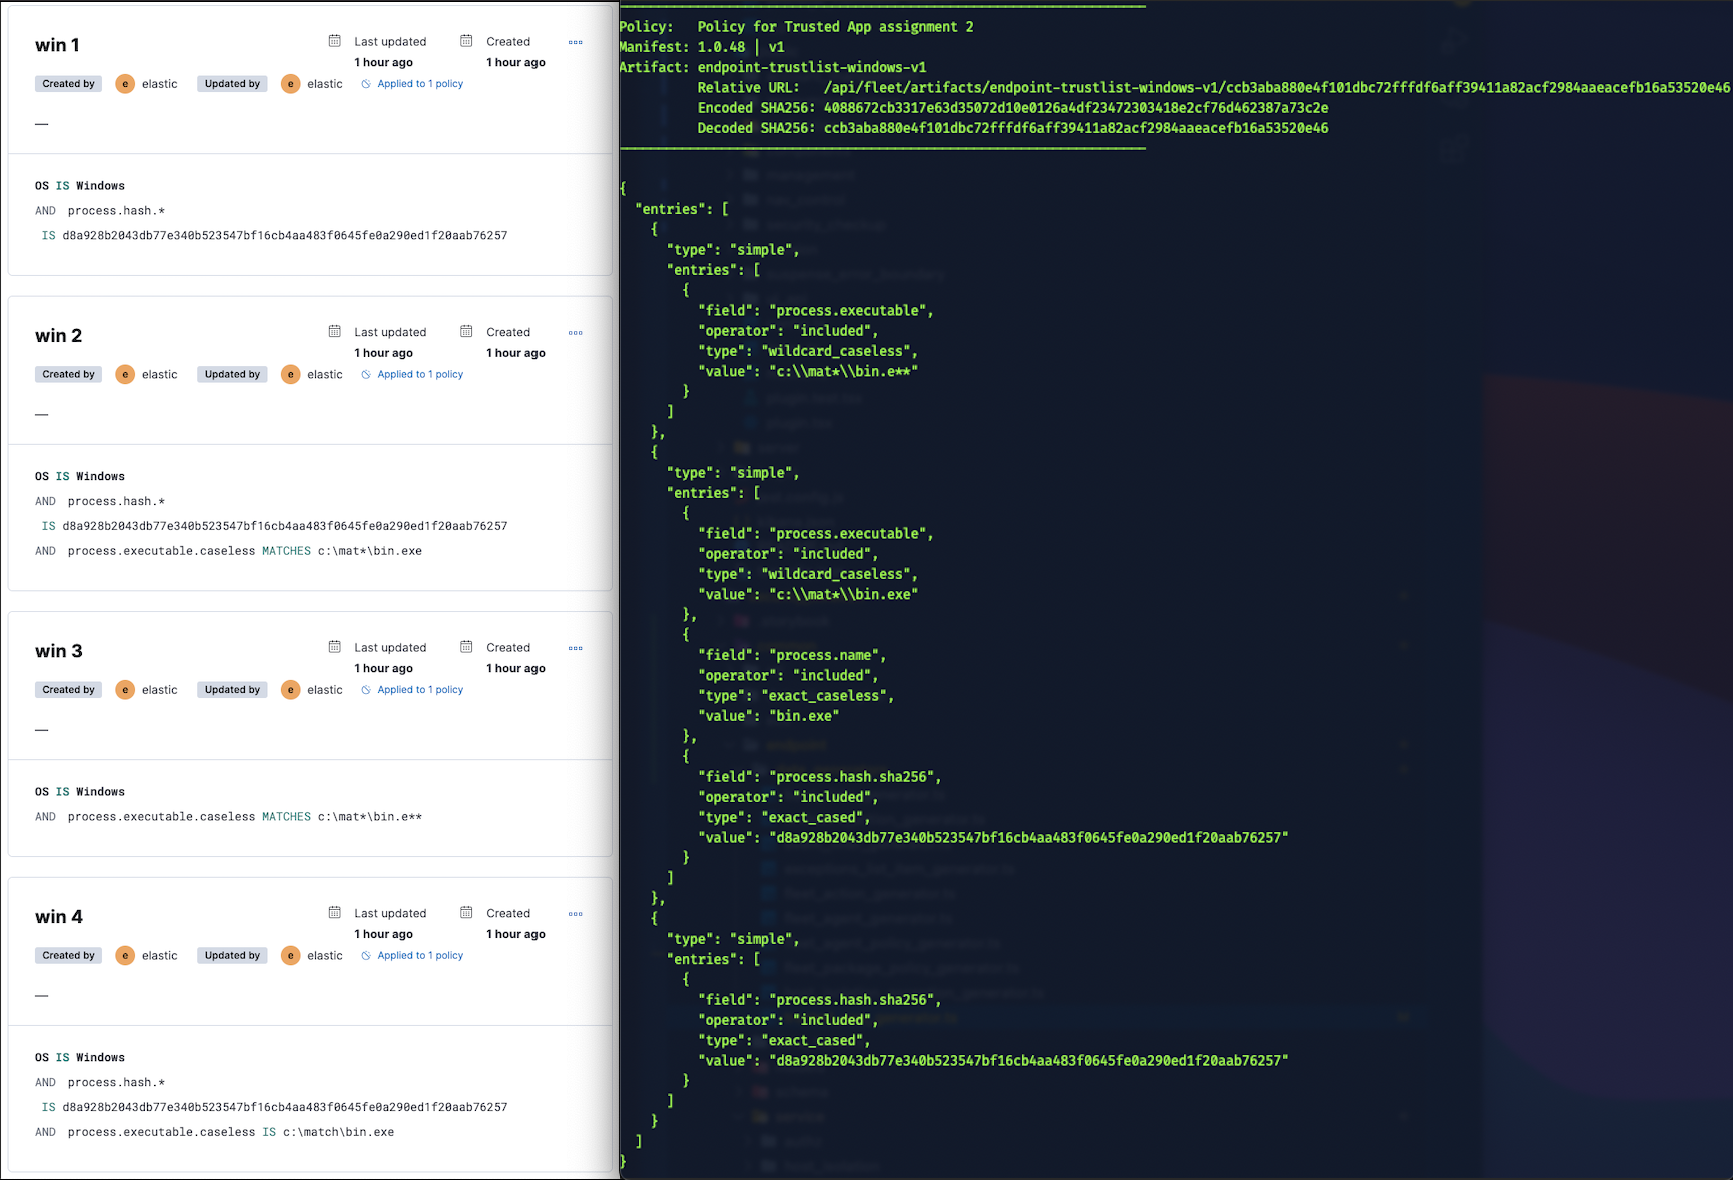
Task: Click the Created by badge on win 3
Action: click(69, 690)
